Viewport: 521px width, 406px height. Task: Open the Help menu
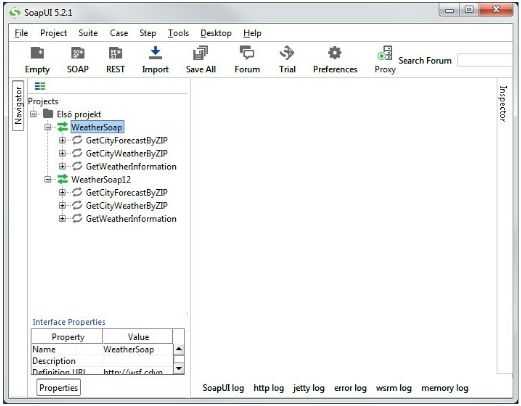[x=252, y=33]
